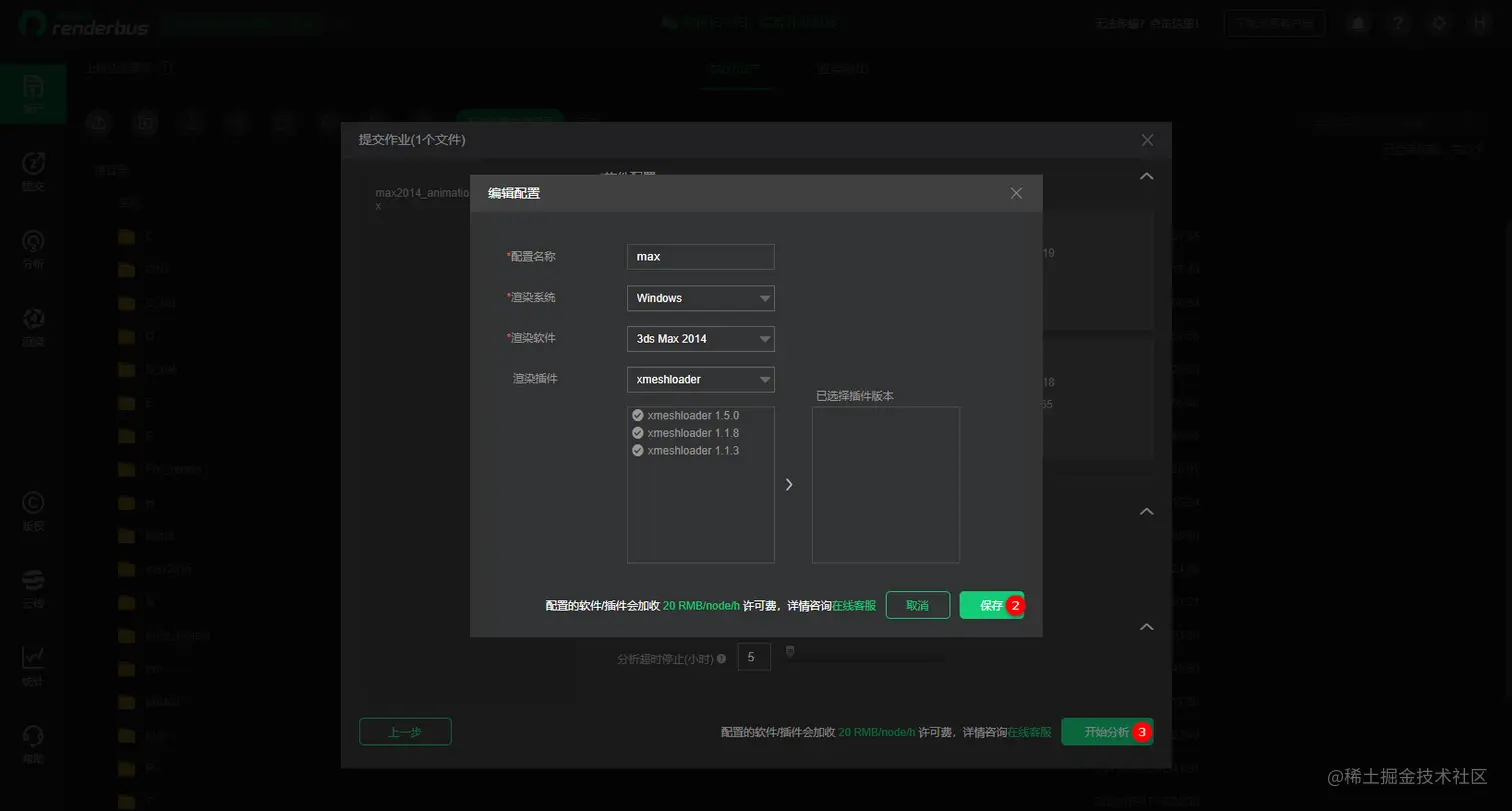Open the 云传 sidebar section
This screenshot has width=1512, height=811.
[x=33, y=589]
